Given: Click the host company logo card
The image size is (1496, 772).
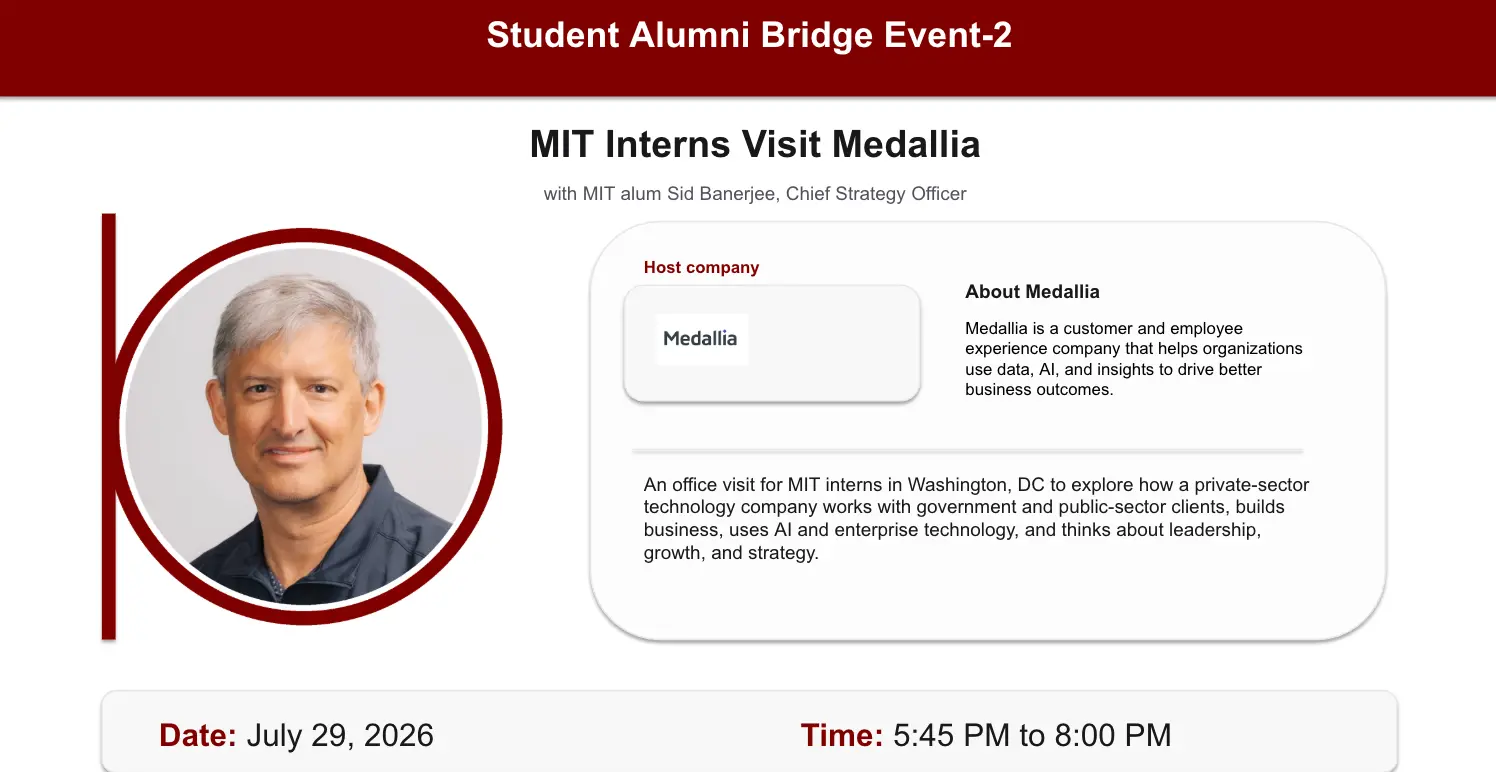Looking at the screenshot, I should coord(772,344).
